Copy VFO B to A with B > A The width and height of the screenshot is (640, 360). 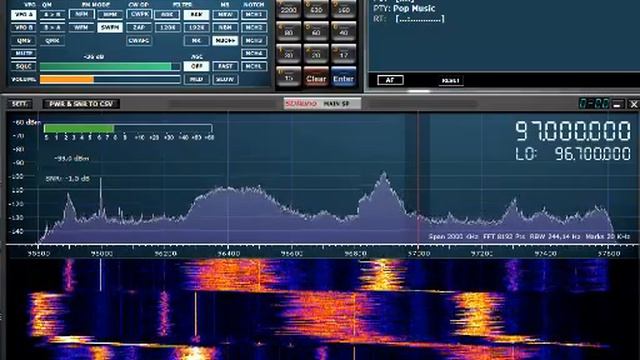(x=52, y=28)
